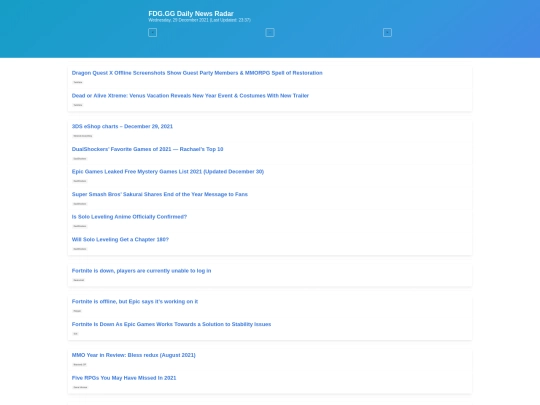Open the Dragon Quest X Offline Screenshots article
Screen dimensions: 540x405
tap(197, 73)
